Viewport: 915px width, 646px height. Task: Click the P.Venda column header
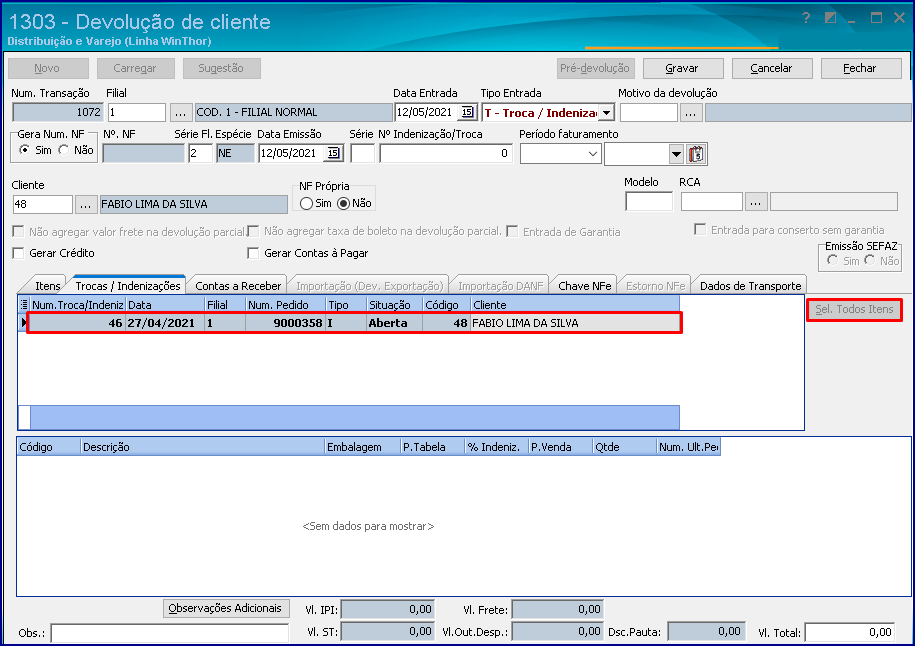coord(560,447)
